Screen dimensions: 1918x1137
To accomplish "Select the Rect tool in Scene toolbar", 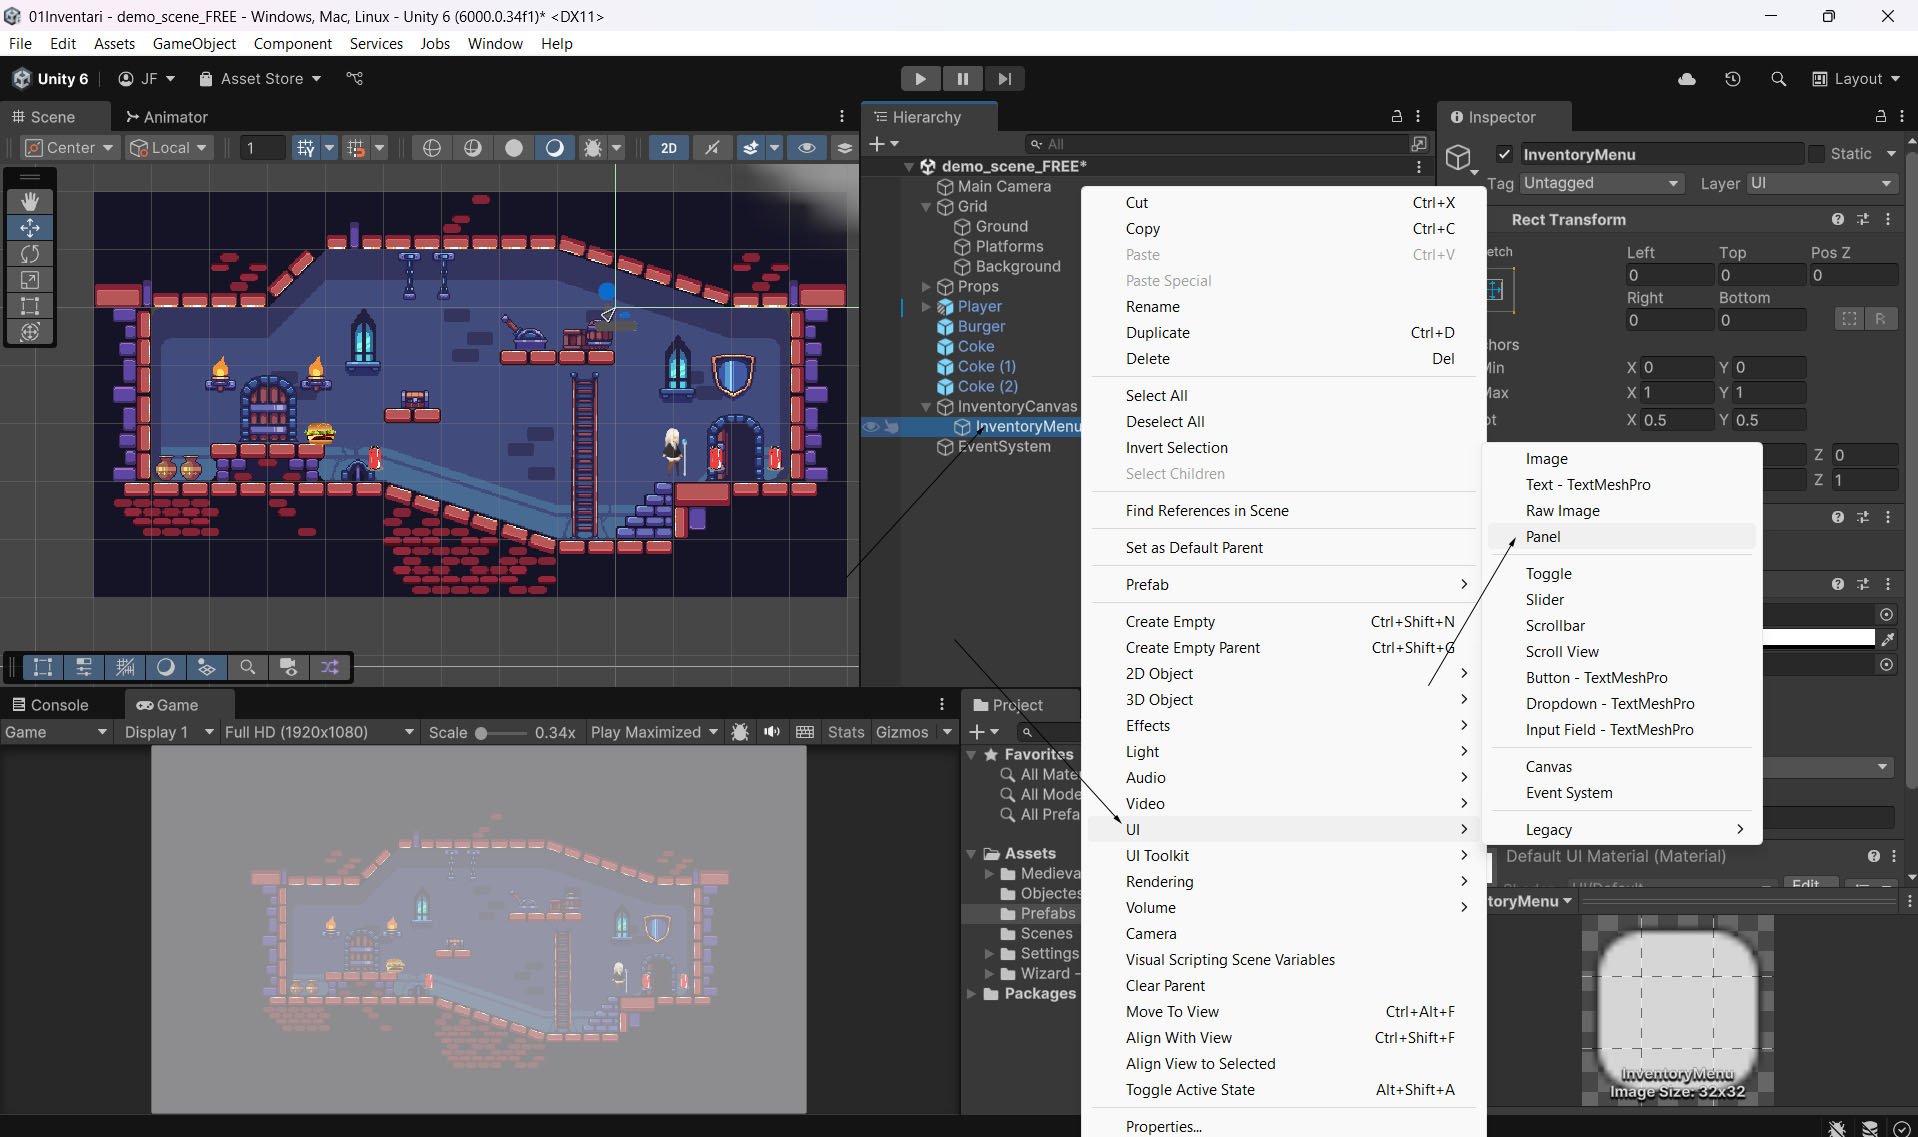I will point(30,306).
